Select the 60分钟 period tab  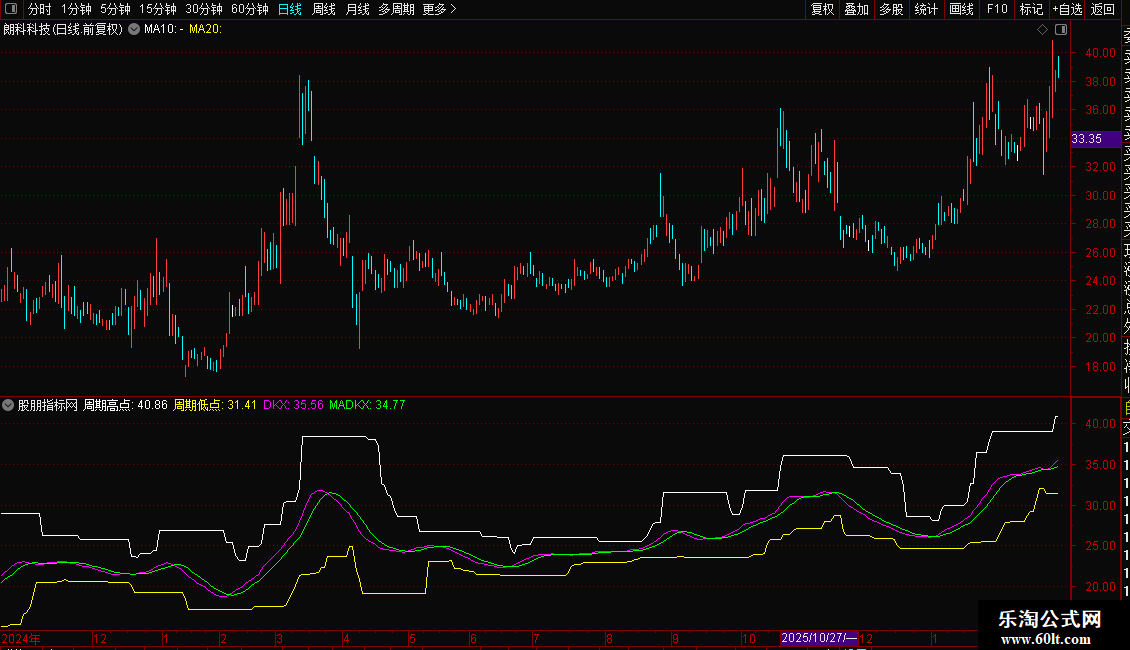[250, 9]
